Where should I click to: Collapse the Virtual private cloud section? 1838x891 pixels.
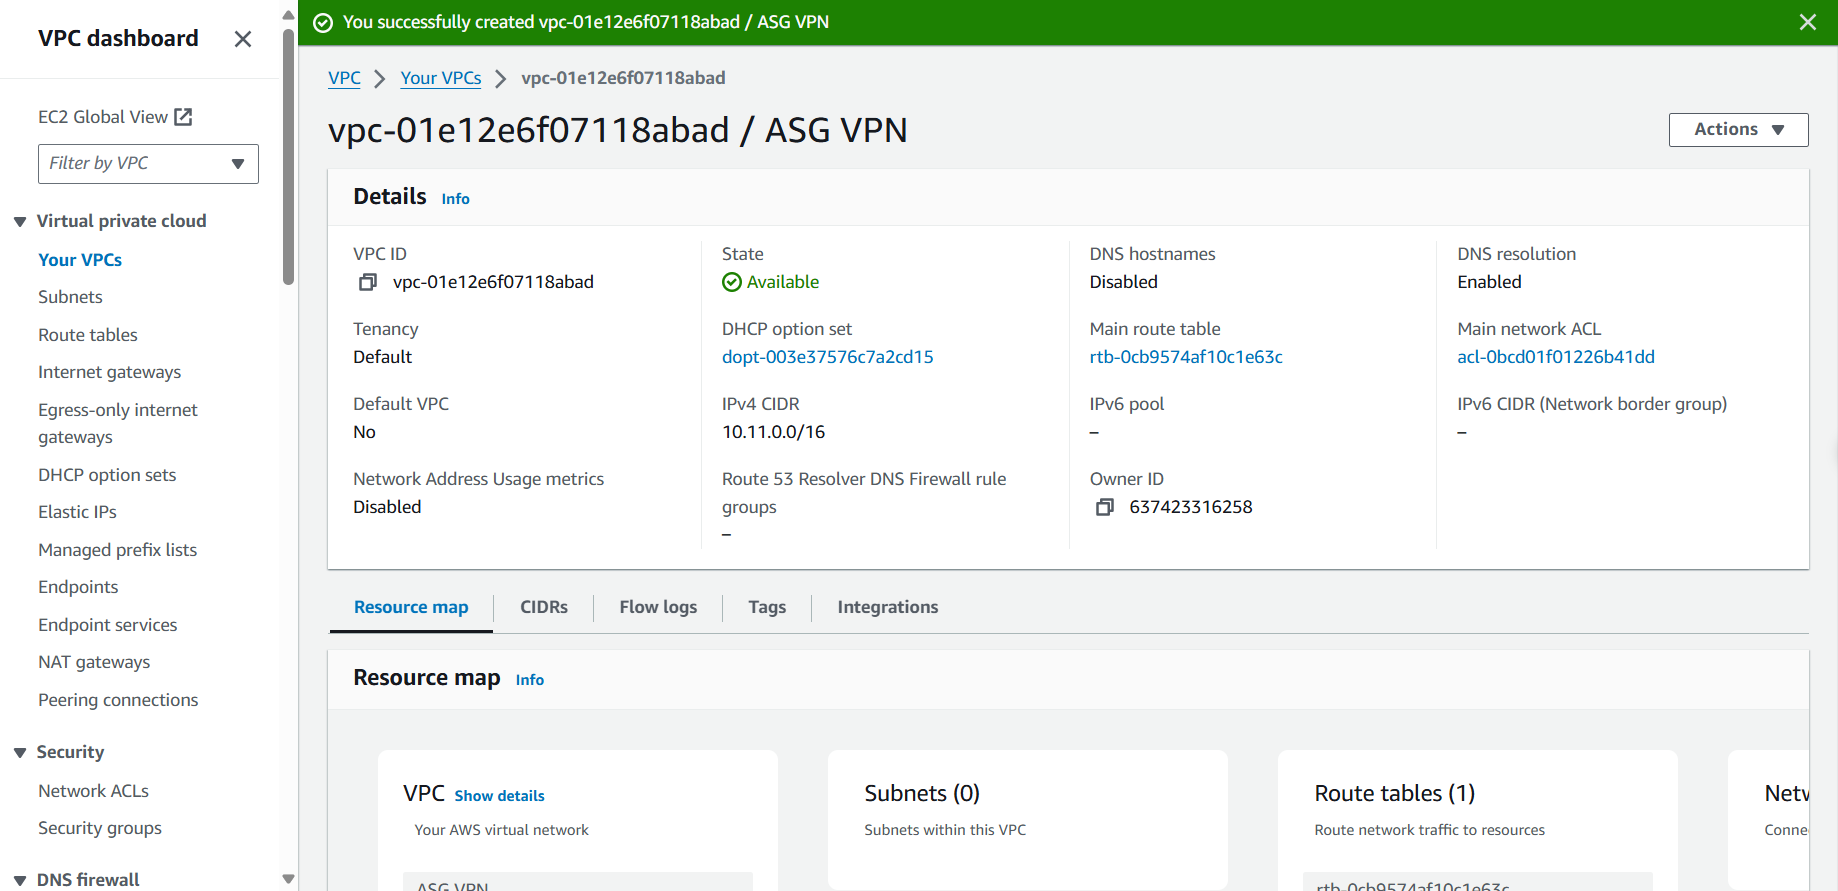(x=20, y=222)
